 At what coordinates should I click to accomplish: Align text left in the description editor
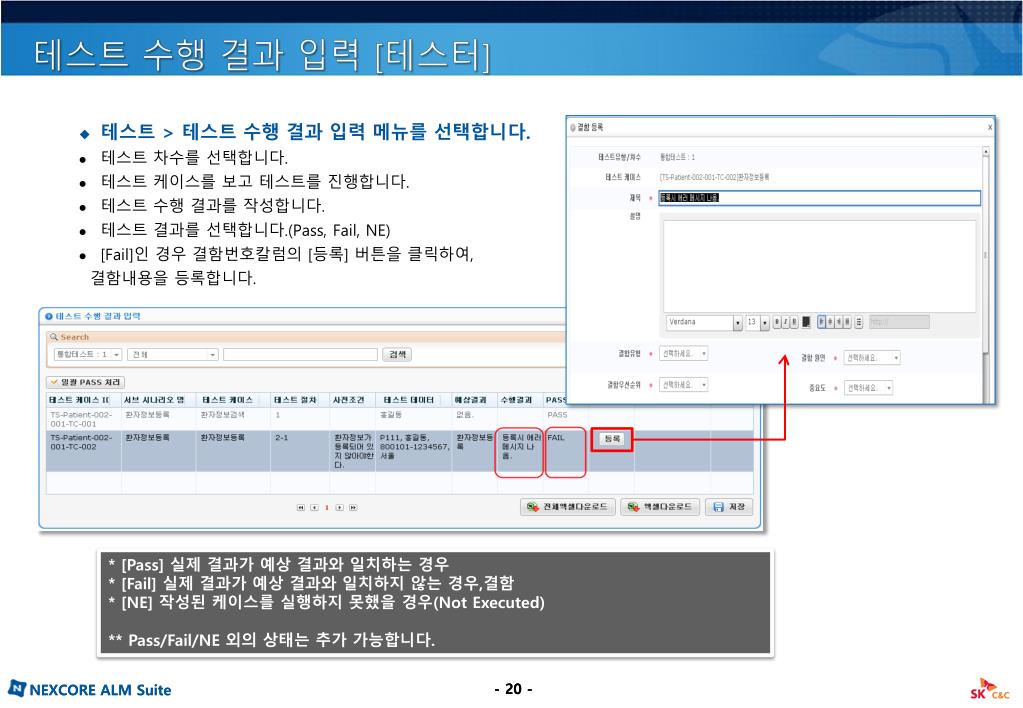(822, 322)
